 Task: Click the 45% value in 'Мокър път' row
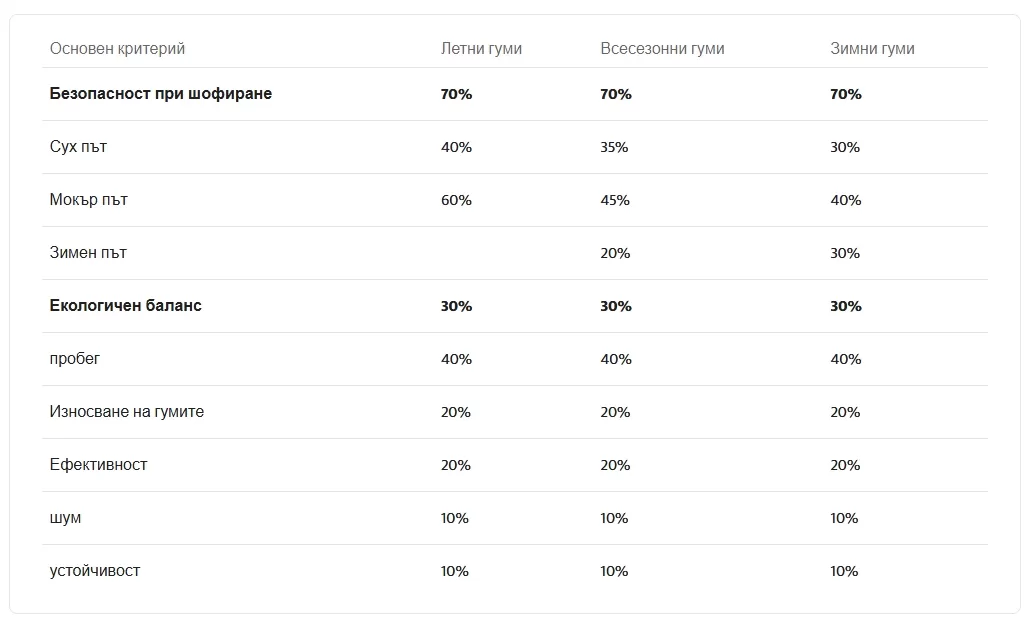[615, 200]
